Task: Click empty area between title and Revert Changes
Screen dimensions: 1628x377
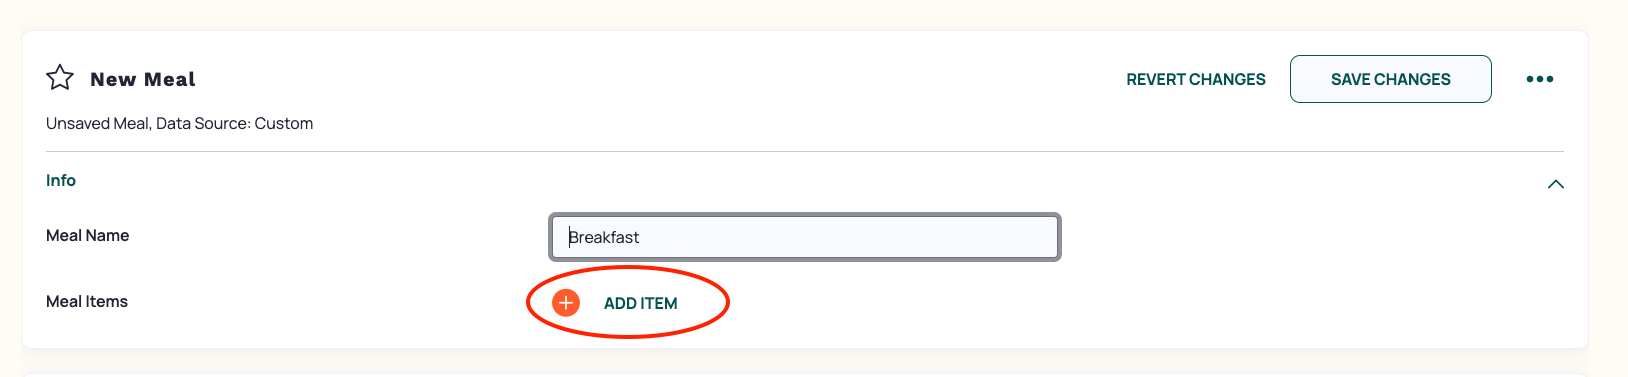Action: pyautogui.click(x=660, y=79)
